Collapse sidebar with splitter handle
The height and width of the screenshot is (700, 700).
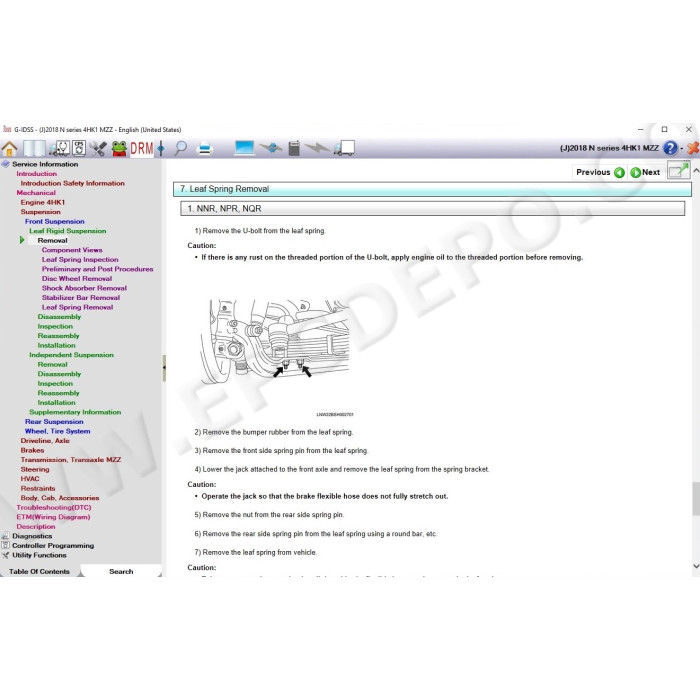(164, 367)
